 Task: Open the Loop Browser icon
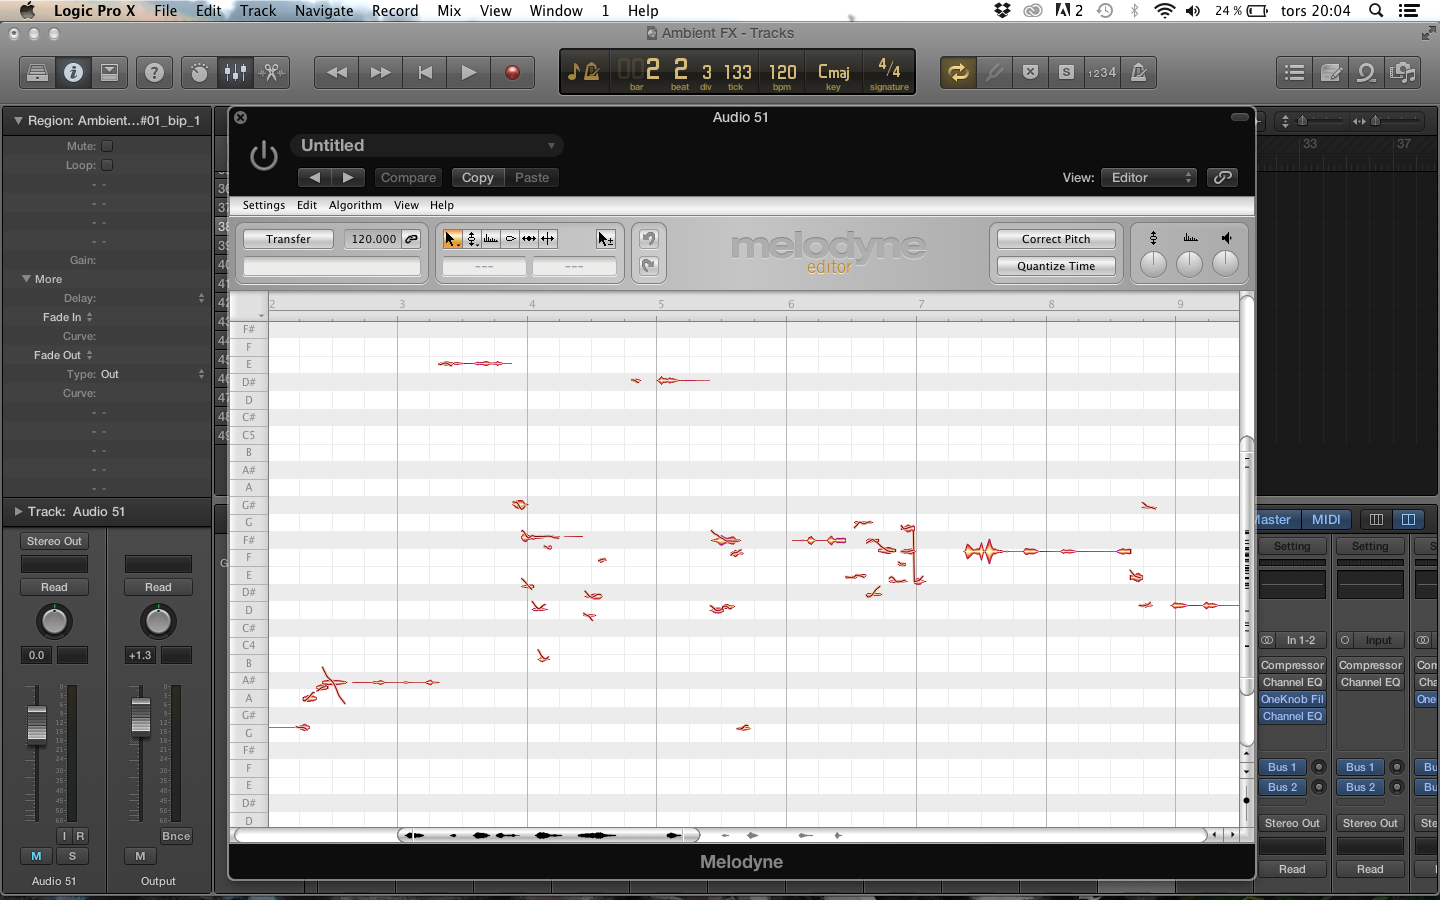point(1366,72)
